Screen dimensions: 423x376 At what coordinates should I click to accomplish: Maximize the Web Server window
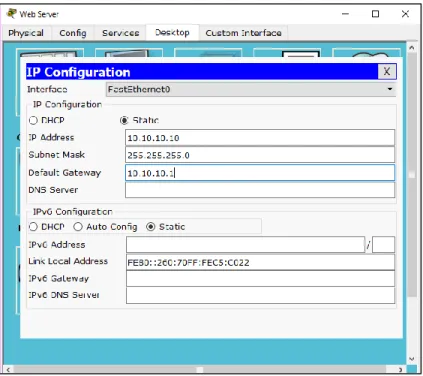(x=376, y=14)
